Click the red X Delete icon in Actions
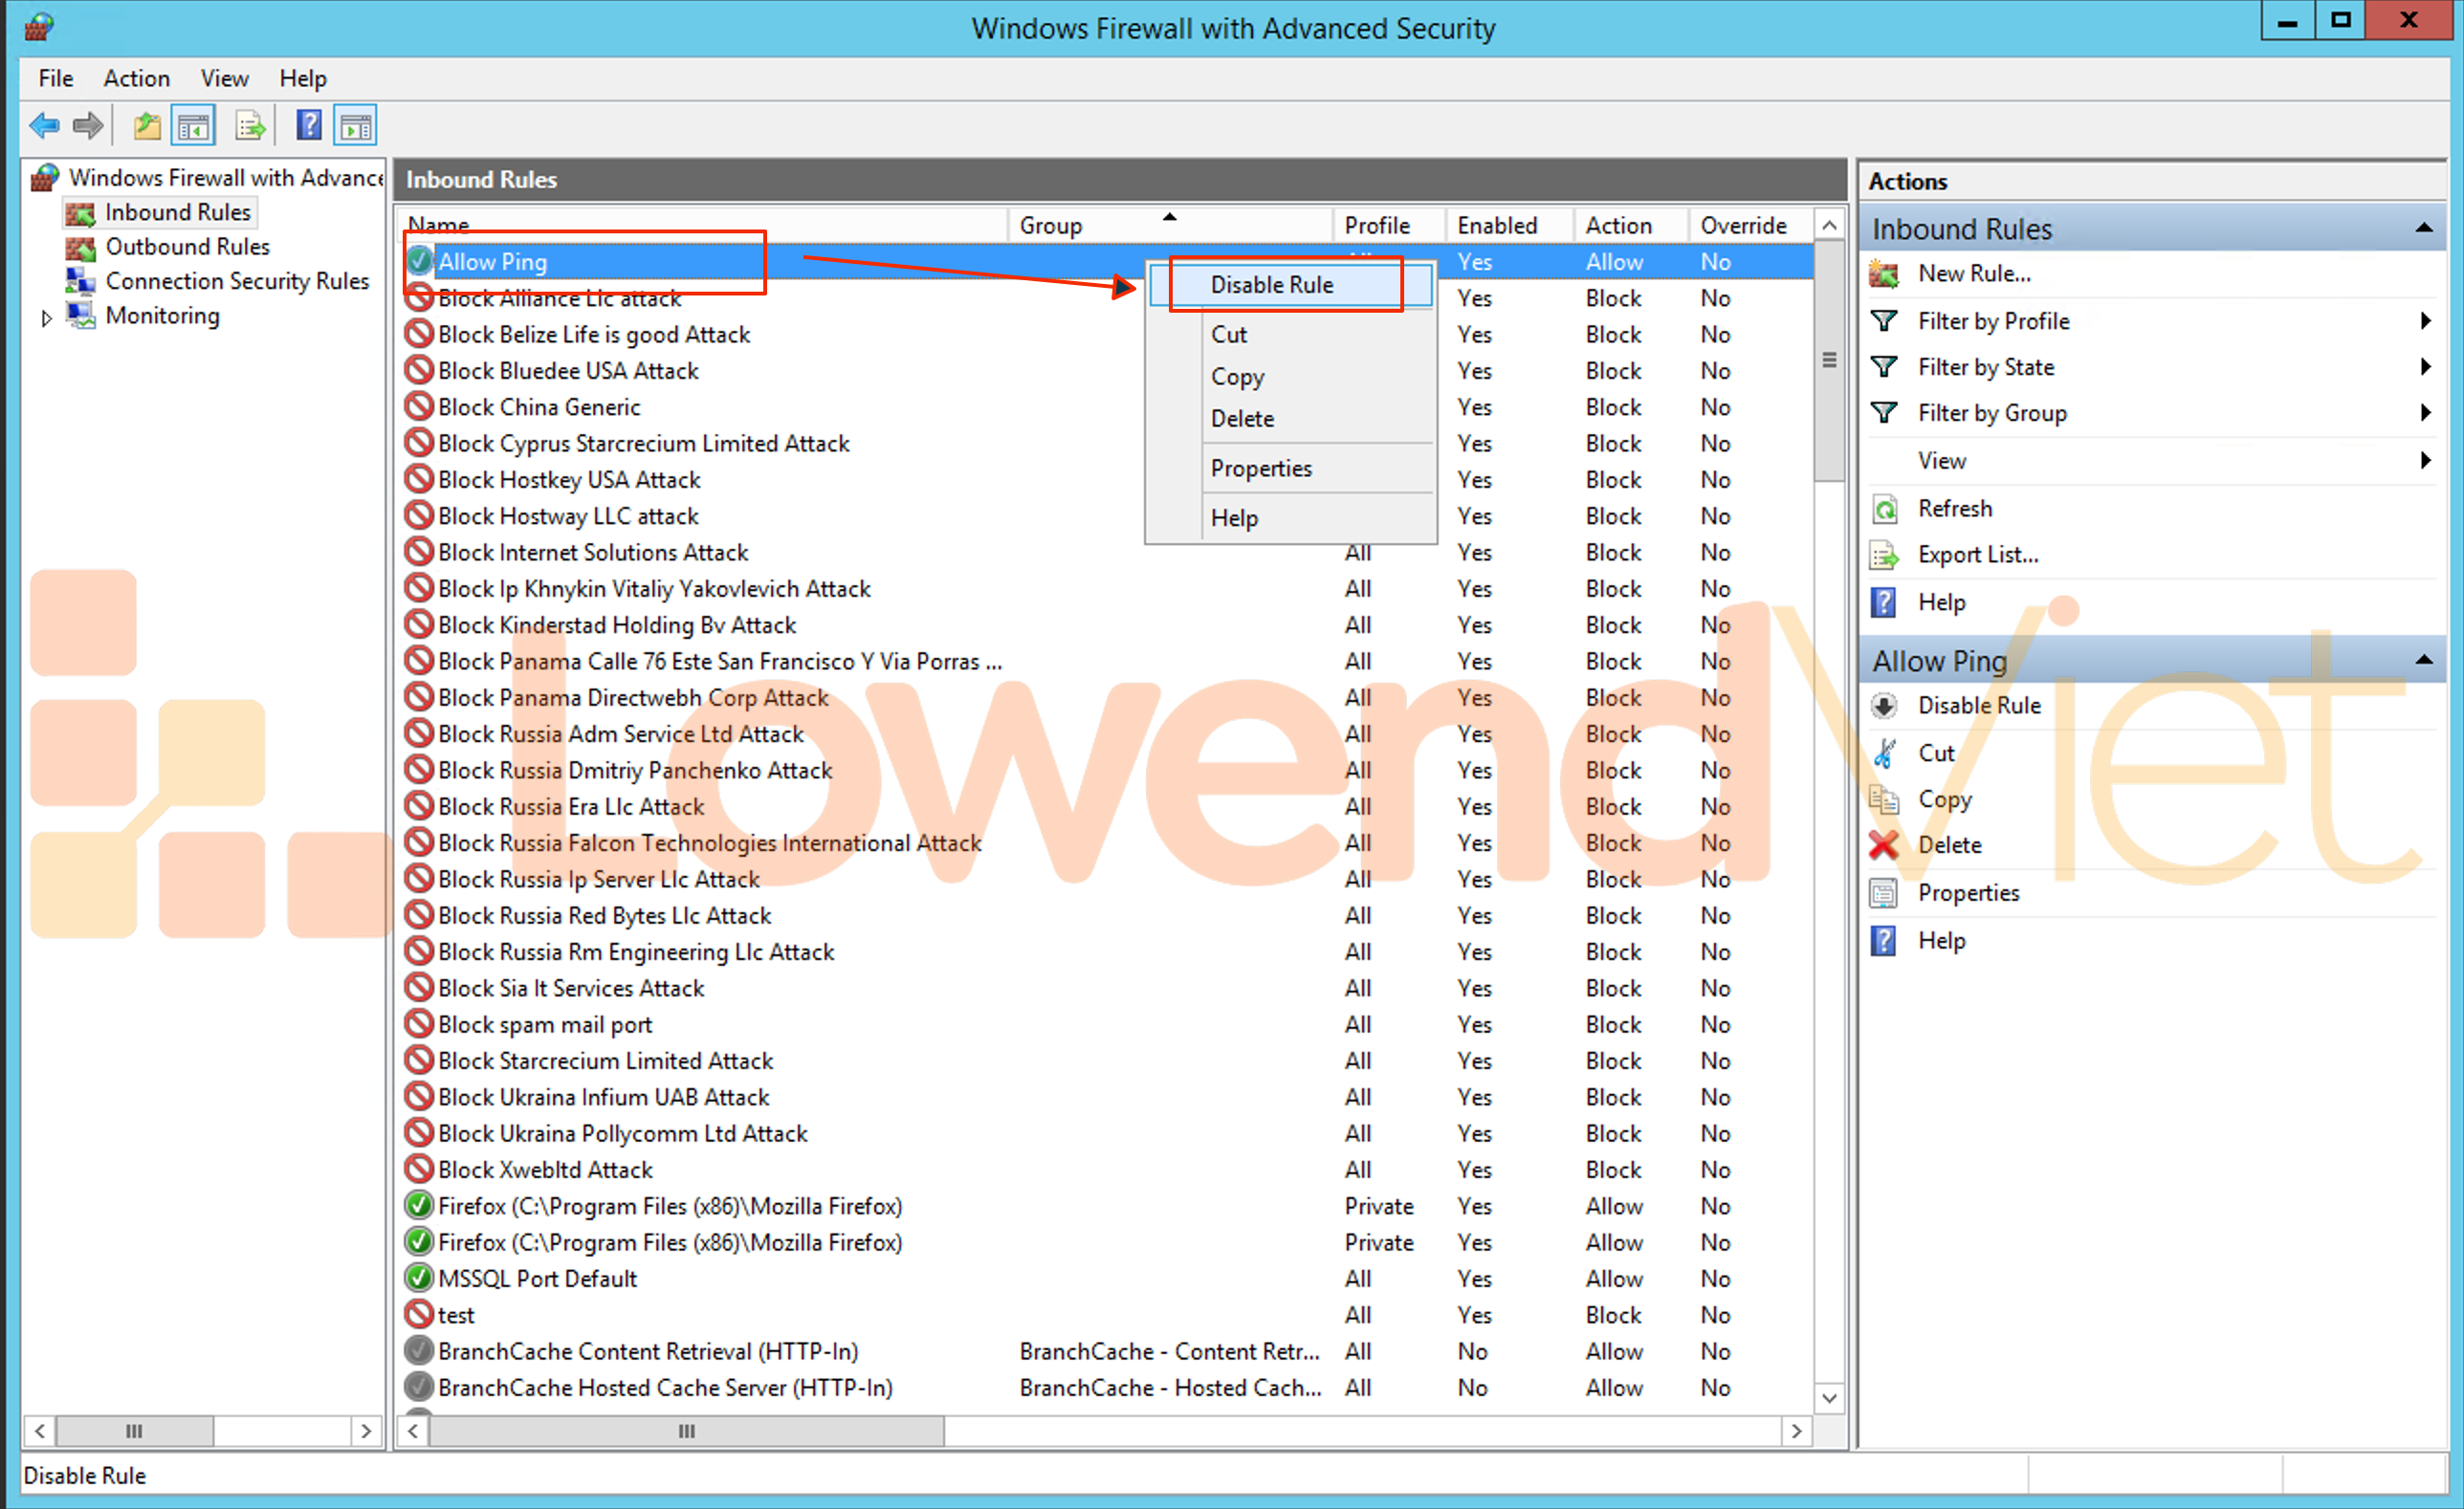The height and width of the screenshot is (1509, 2464). 1883,846
